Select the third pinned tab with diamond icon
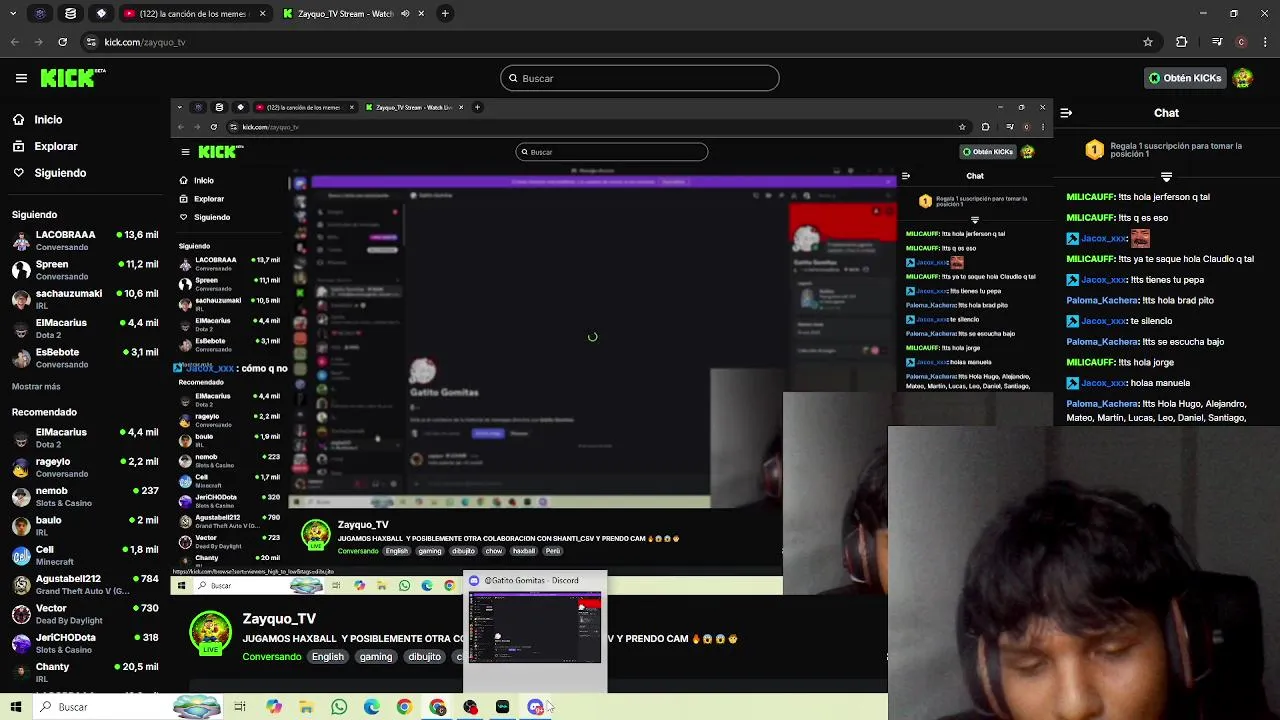Viewport: 1280px width, 720px height. (x=101, y=14)
